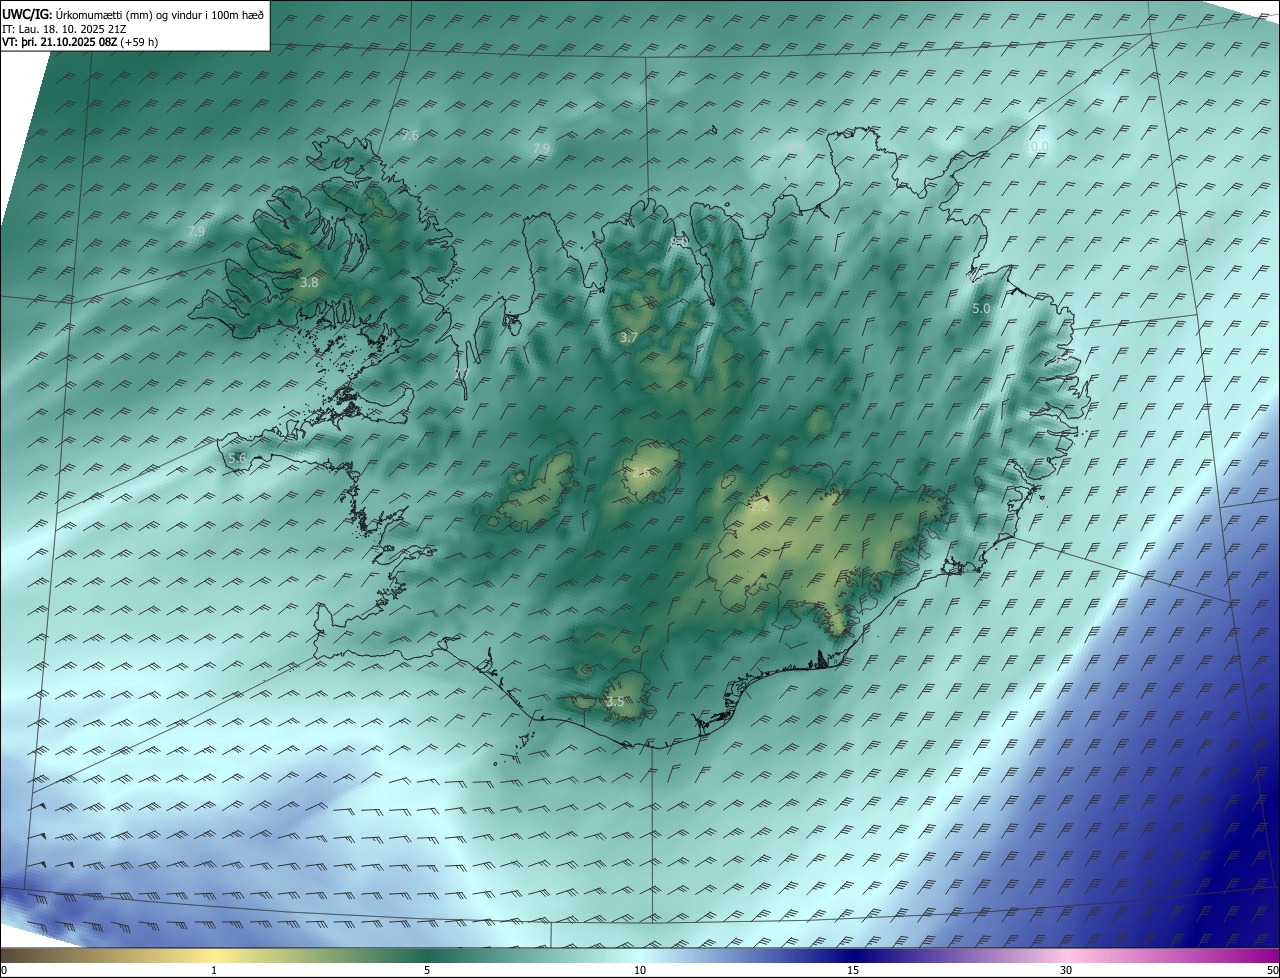The width and height of the screenshot is (1280, 978).
Task: Click the 'UWC/IG:' bold heading
Action: 28,15
